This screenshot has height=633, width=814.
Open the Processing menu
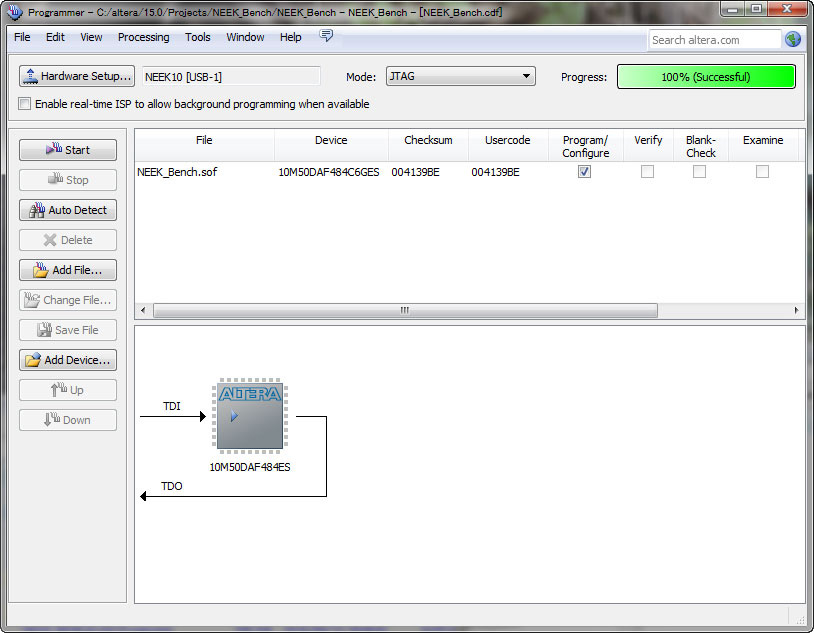143,37
